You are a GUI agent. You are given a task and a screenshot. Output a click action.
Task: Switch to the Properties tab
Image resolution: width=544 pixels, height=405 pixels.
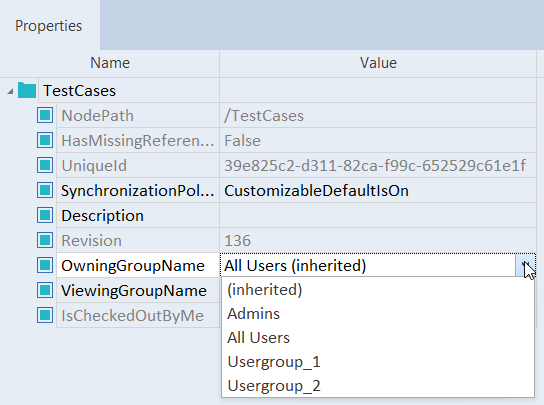tap(49, 26)
